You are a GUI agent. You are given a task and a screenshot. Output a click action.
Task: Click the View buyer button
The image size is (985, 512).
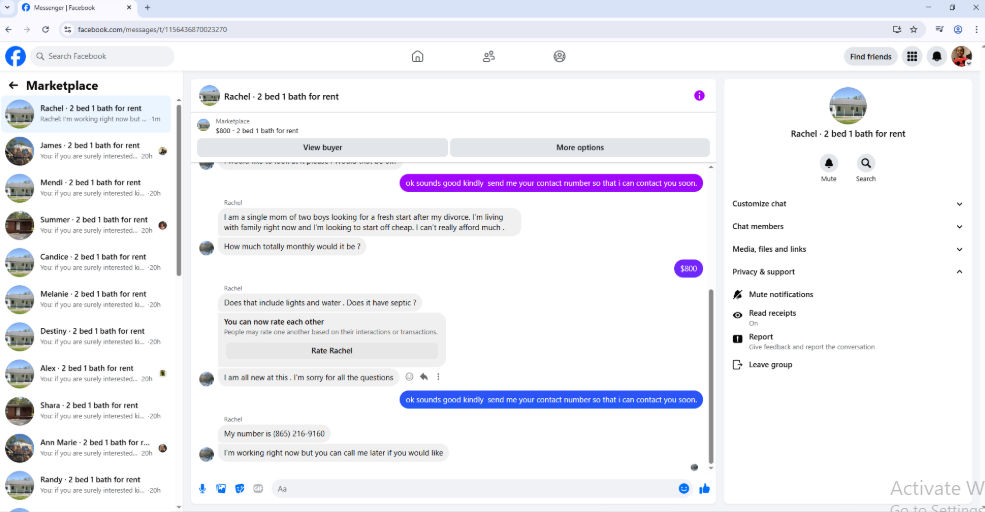click(322, 148)
